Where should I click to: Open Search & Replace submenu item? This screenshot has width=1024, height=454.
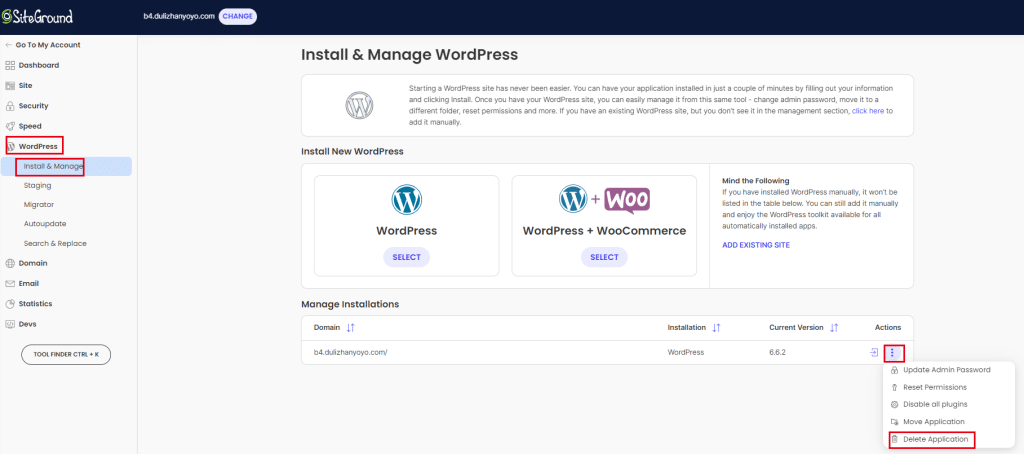click(x=55, y=243)
